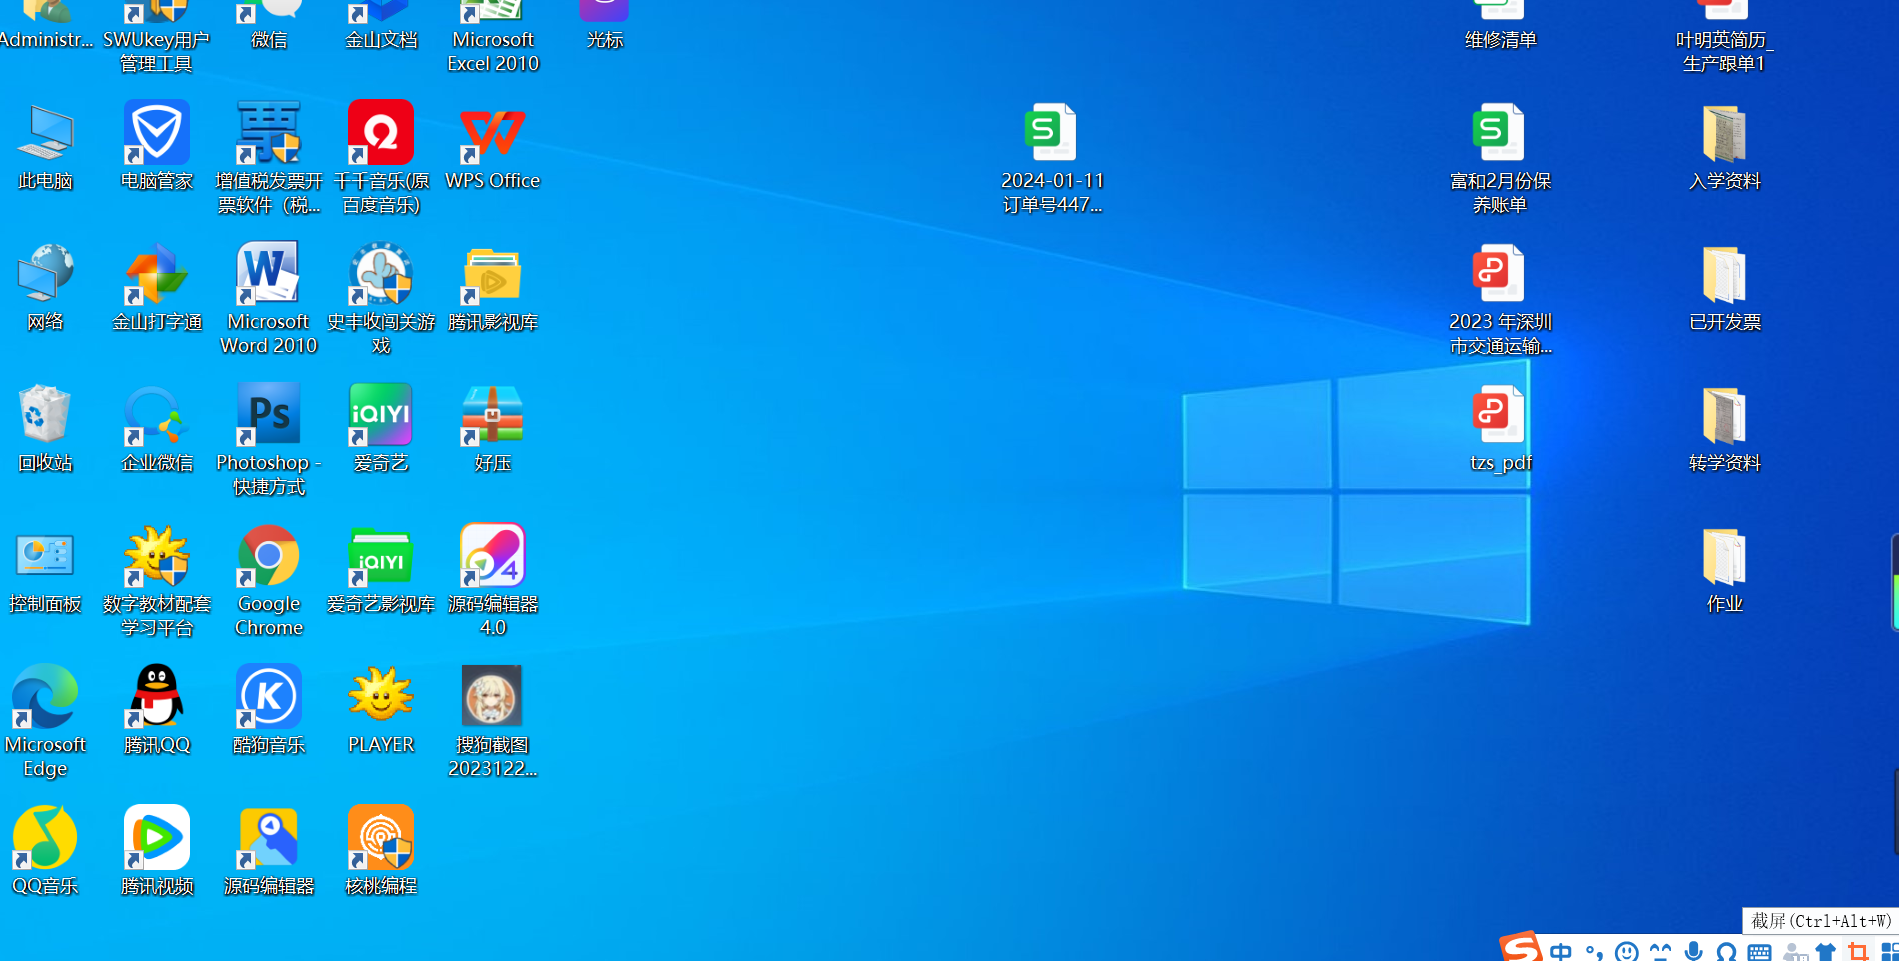Image resolution: width=1899 pixels, height=961 pixels.
Task: Open the IME skin shirt icon
Action: pos(1825,952)
